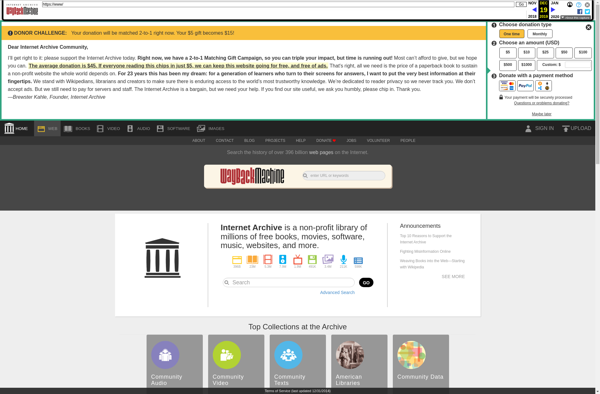Click Questions or problems donating link
The height and width of the screenshot is (394, 600).
(541, 103)
